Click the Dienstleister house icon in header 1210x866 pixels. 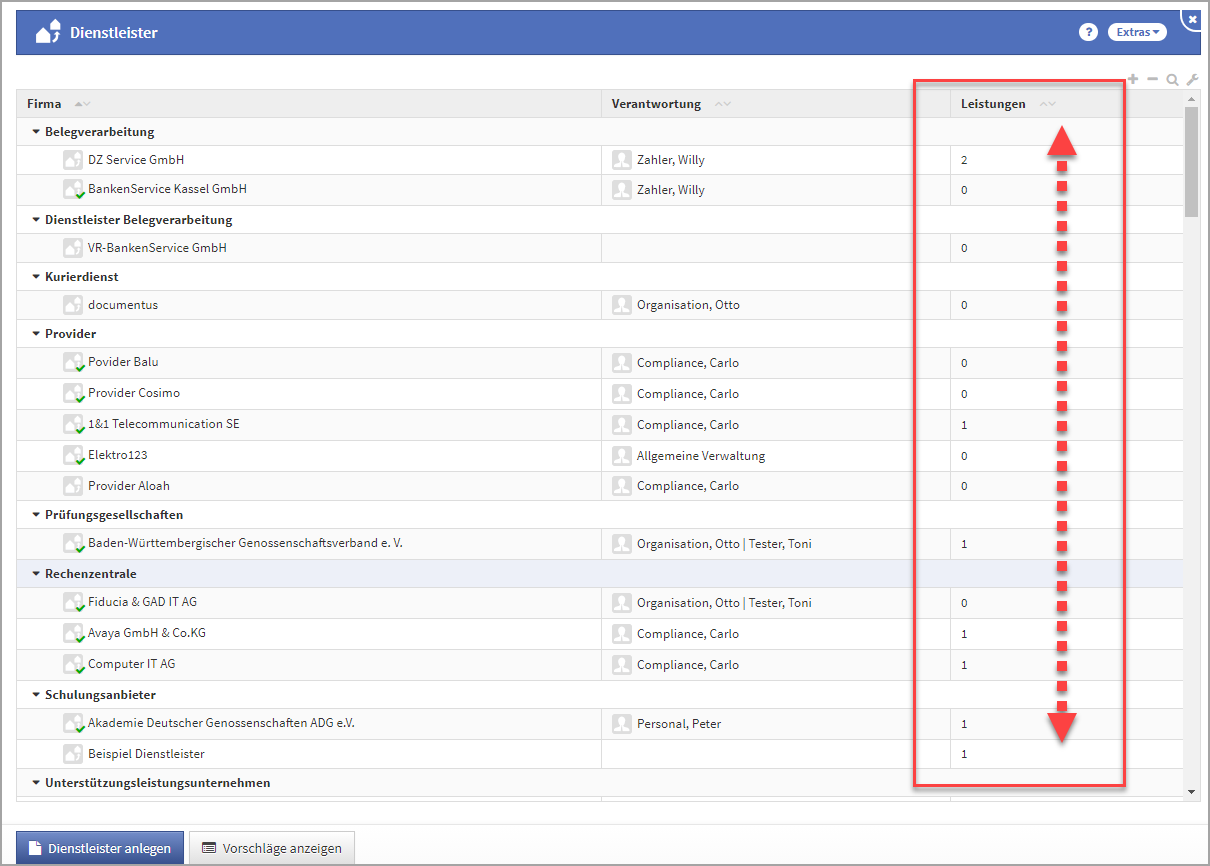(49, 33)
